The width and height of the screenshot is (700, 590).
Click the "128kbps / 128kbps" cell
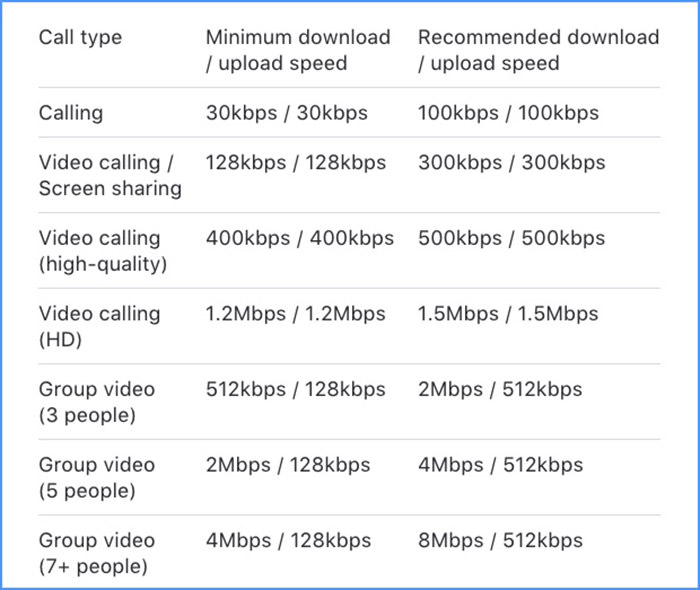coord(296,162)
